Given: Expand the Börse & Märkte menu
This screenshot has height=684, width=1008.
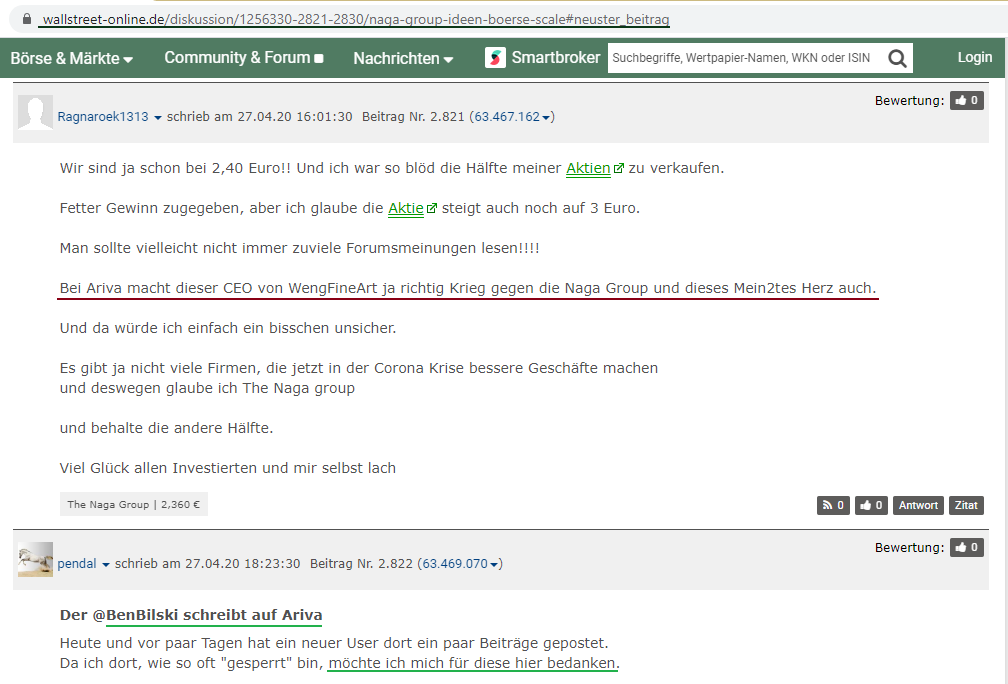Looking at the screenshot, I should click(x=71, y=58).
